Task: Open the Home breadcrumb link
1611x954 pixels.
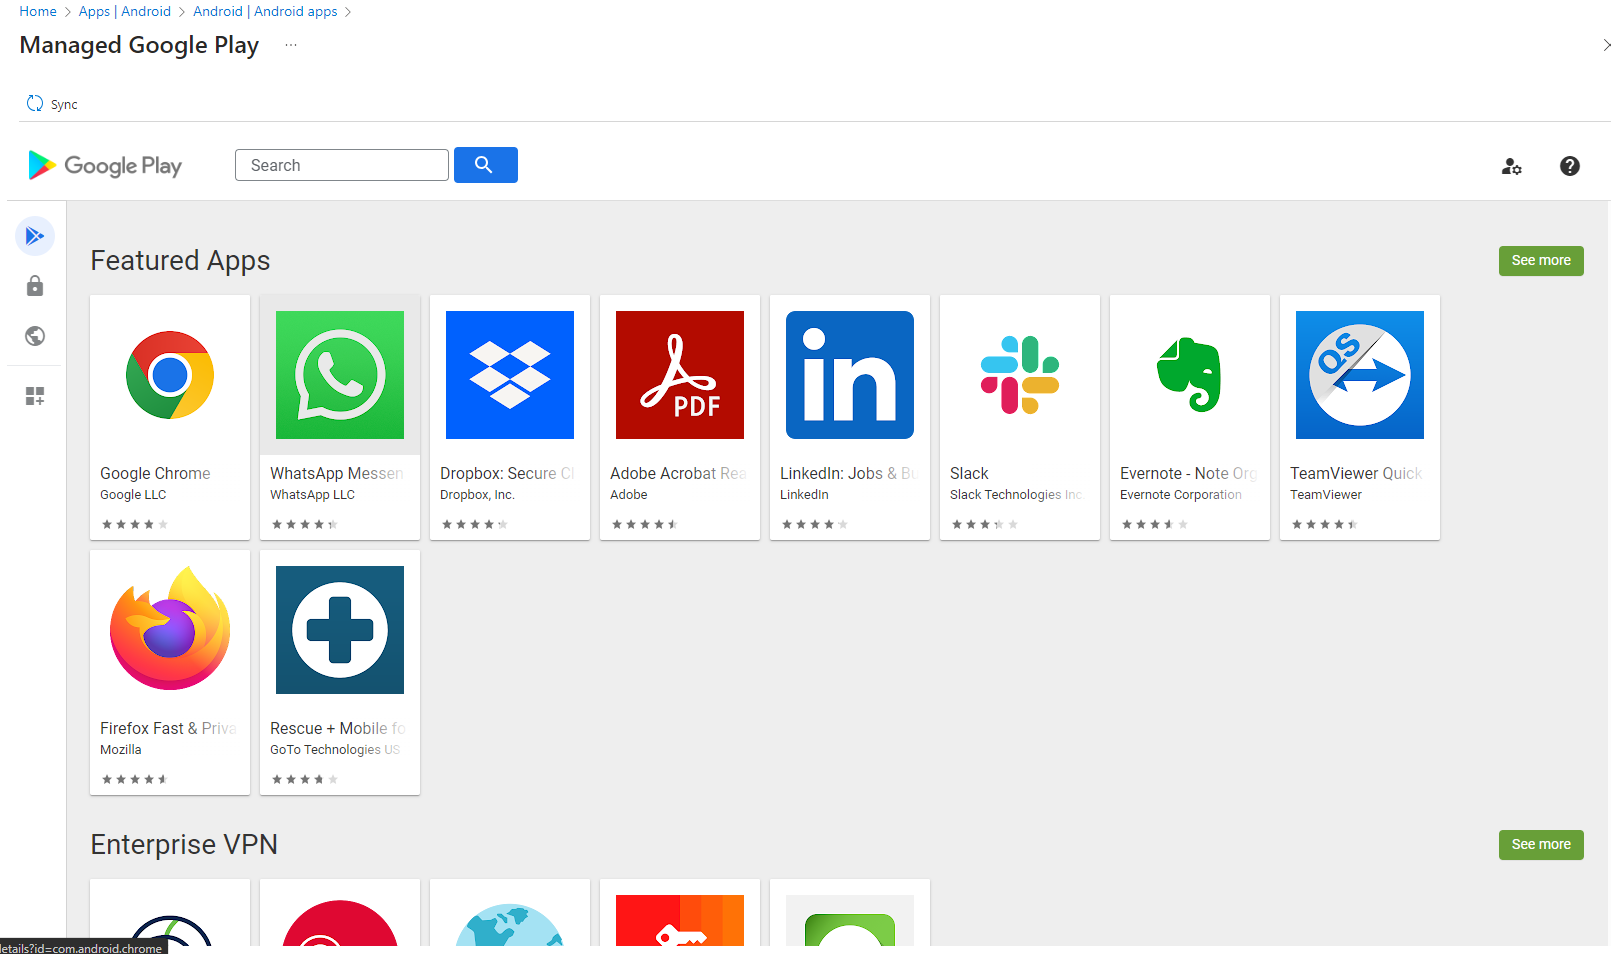Action: [37, 11]
